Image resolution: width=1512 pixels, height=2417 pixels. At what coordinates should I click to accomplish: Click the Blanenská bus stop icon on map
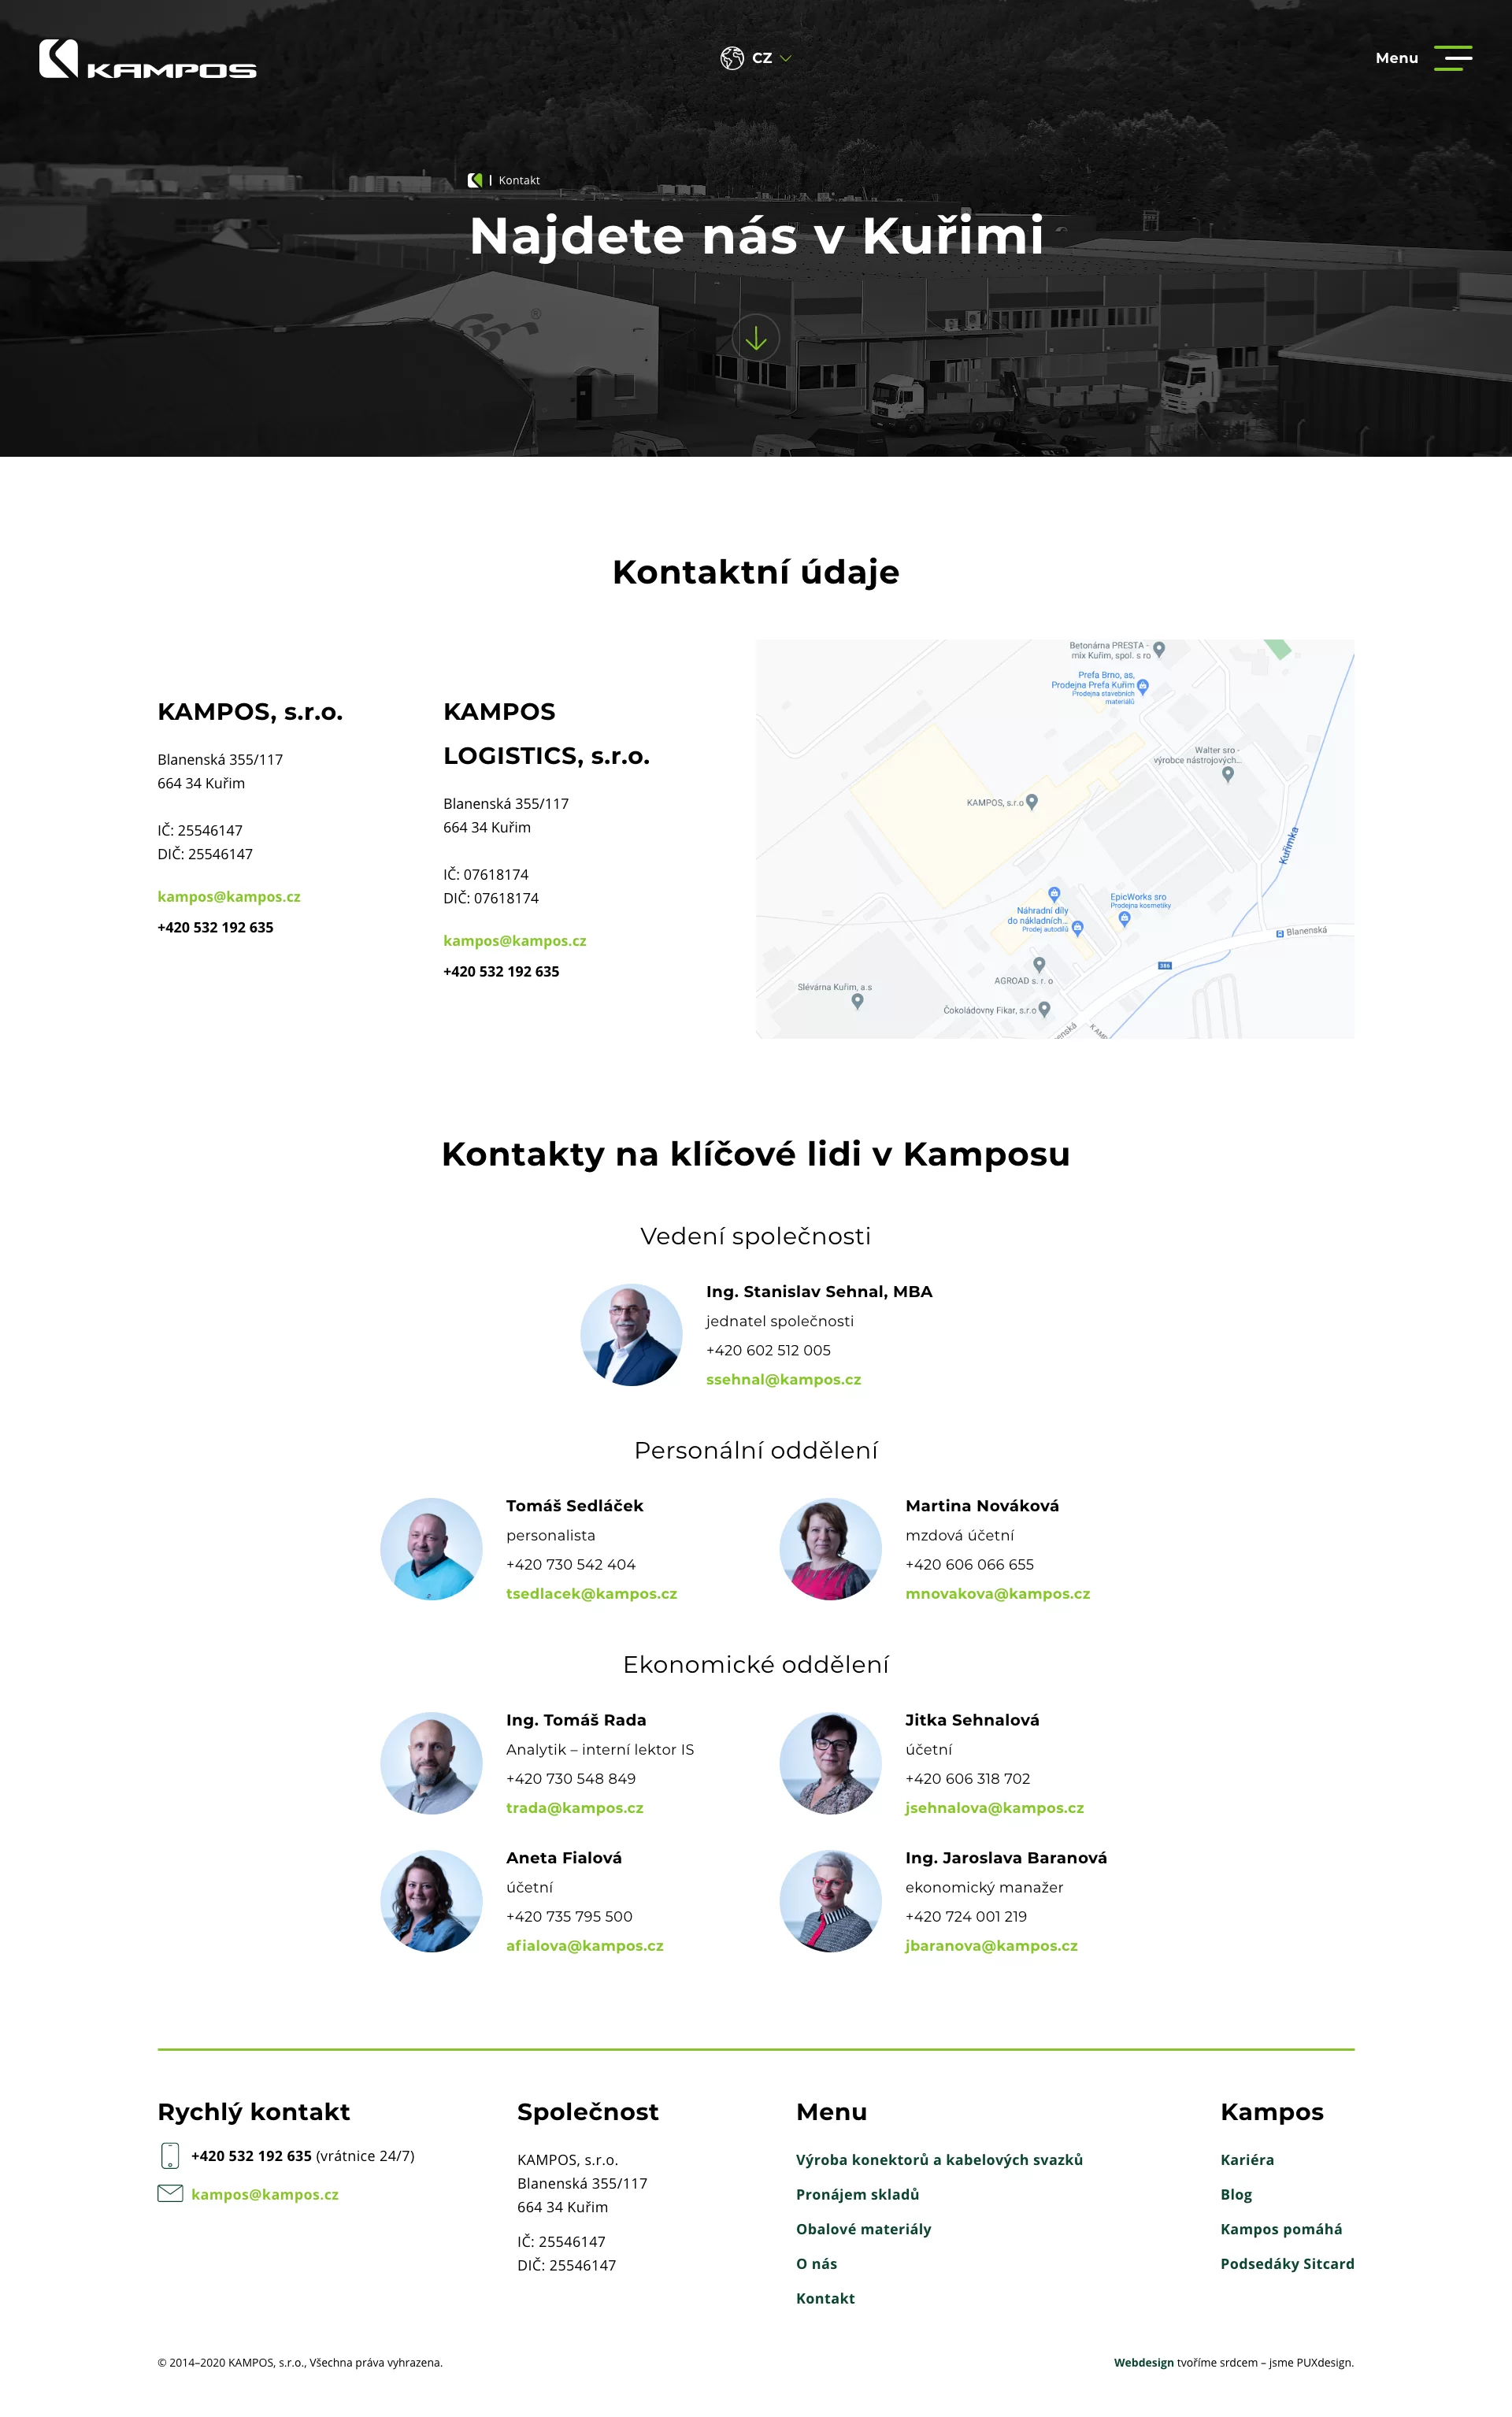click(1280, 933)
